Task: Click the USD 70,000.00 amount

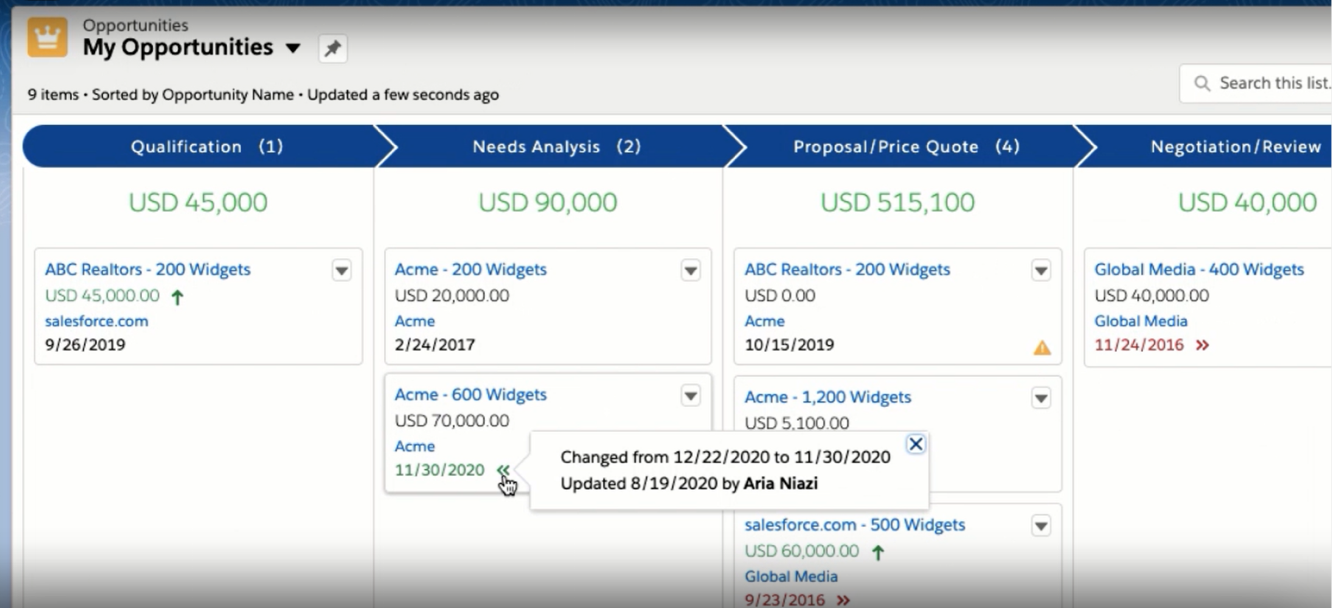Action: pos(452,421)
